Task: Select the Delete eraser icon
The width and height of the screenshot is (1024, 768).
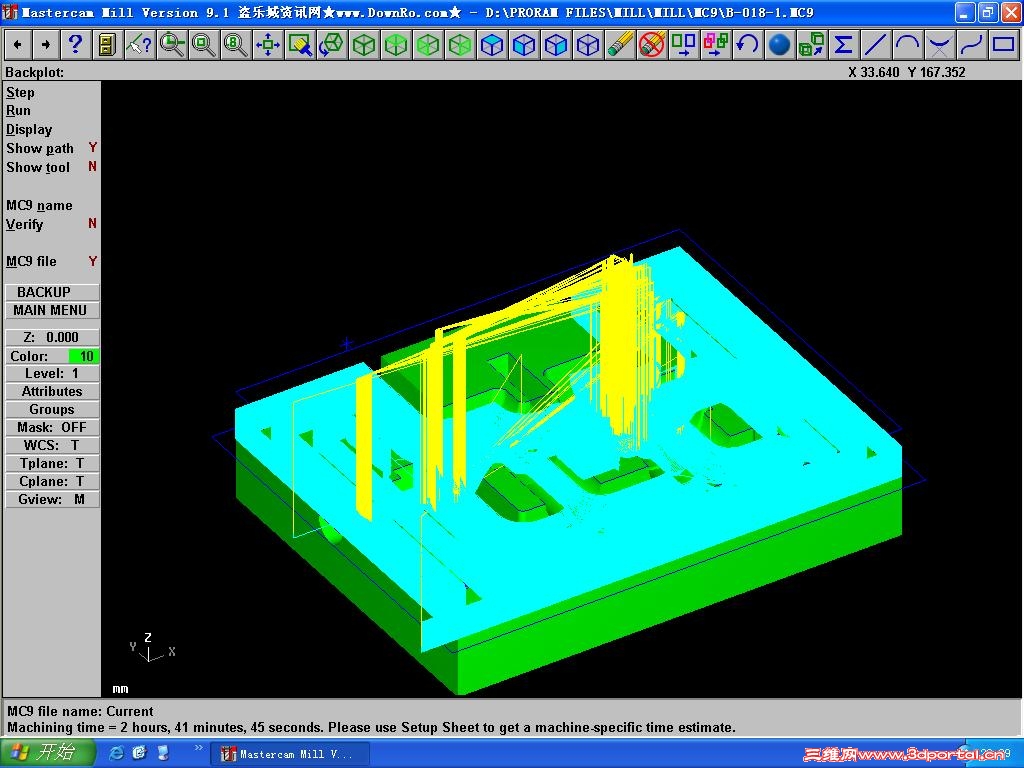Action: tap(620, 45)
